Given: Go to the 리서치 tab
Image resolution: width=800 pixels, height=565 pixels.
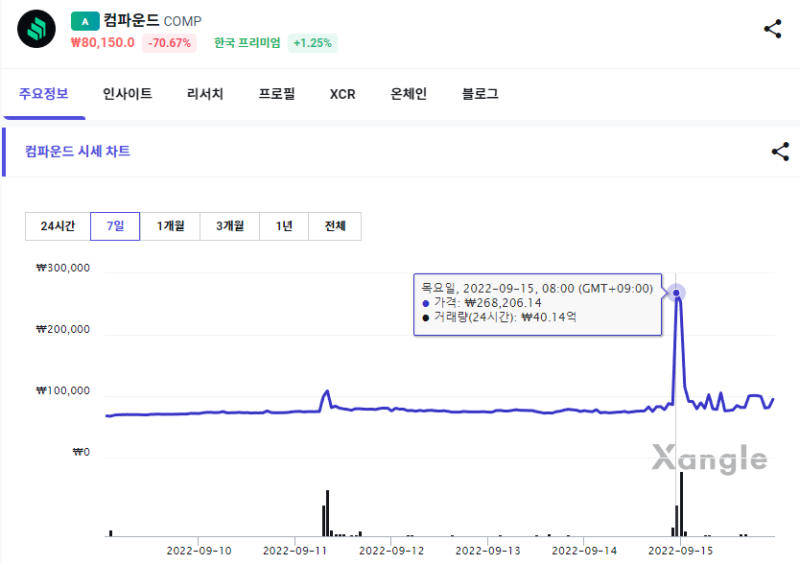Looking at the screenshot, I should tap(205, 94).
